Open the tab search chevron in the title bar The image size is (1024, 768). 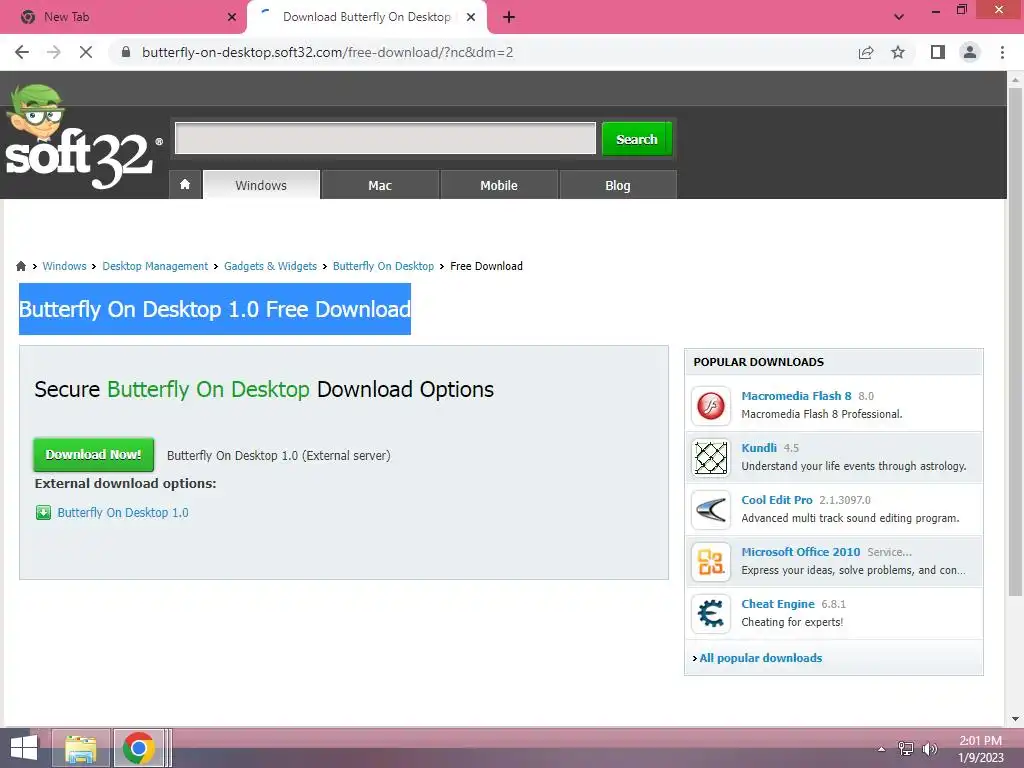pyautogui.click(x=899, y=17)
